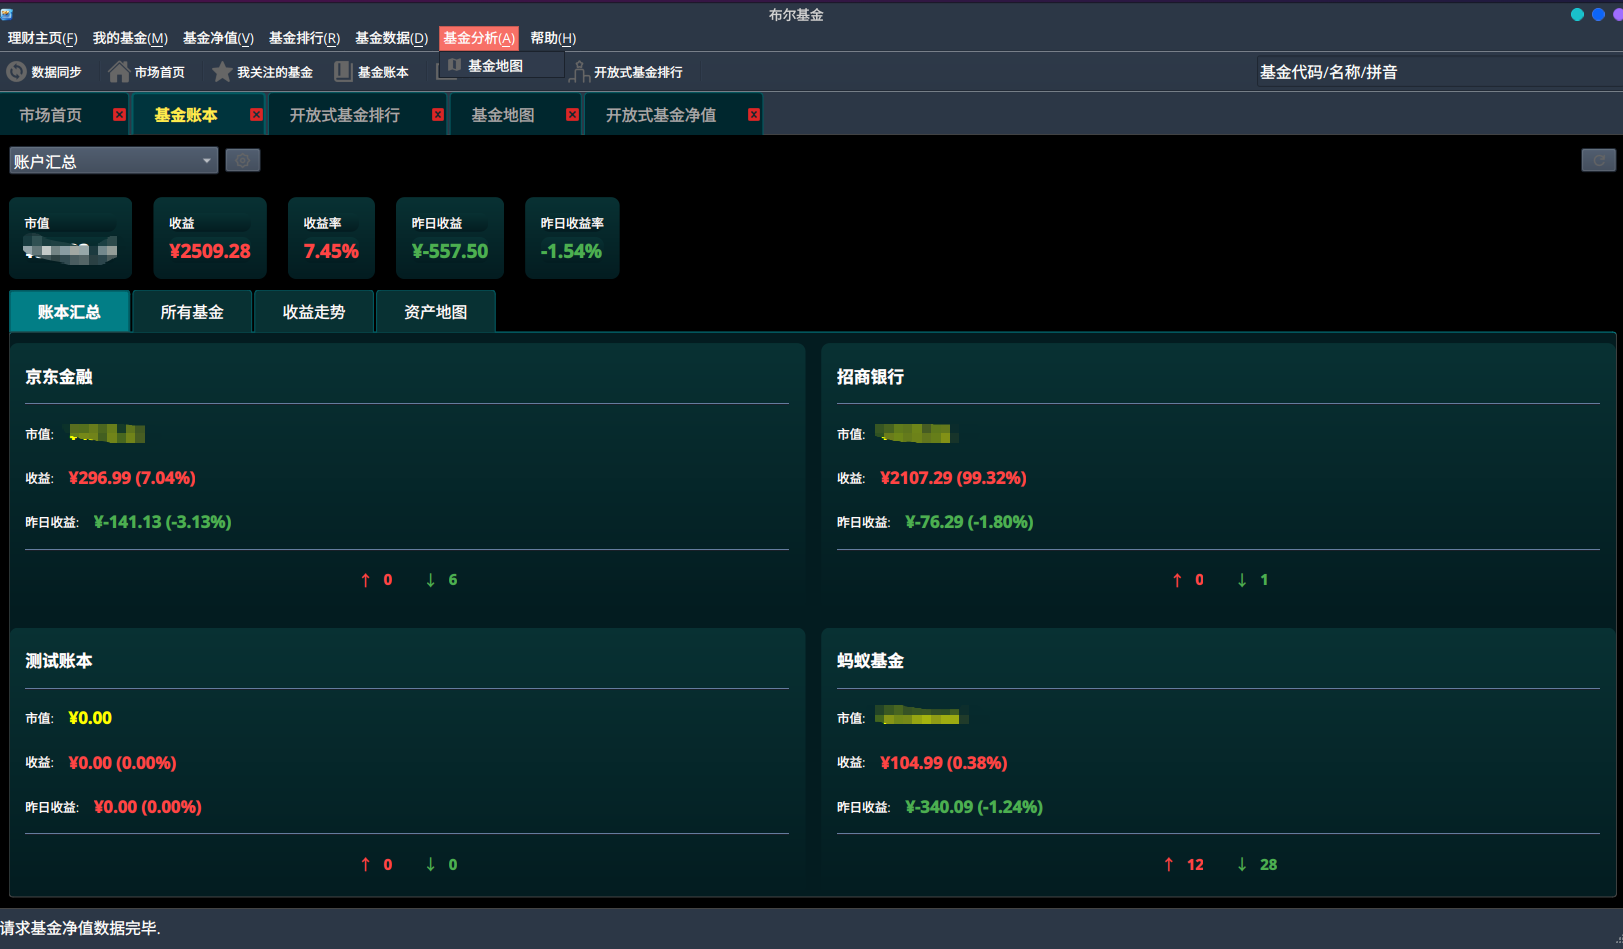Click 招商银行 昨日收益 ¥-76.29 (-1.80%)

969,522
